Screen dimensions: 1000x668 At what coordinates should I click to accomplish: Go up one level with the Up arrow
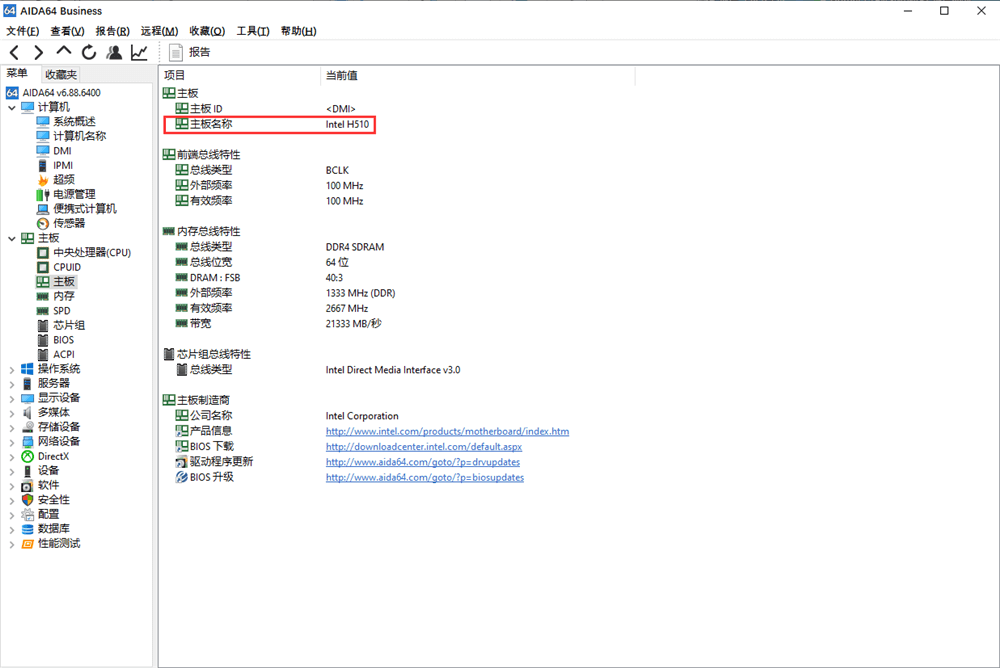[64, 51]
